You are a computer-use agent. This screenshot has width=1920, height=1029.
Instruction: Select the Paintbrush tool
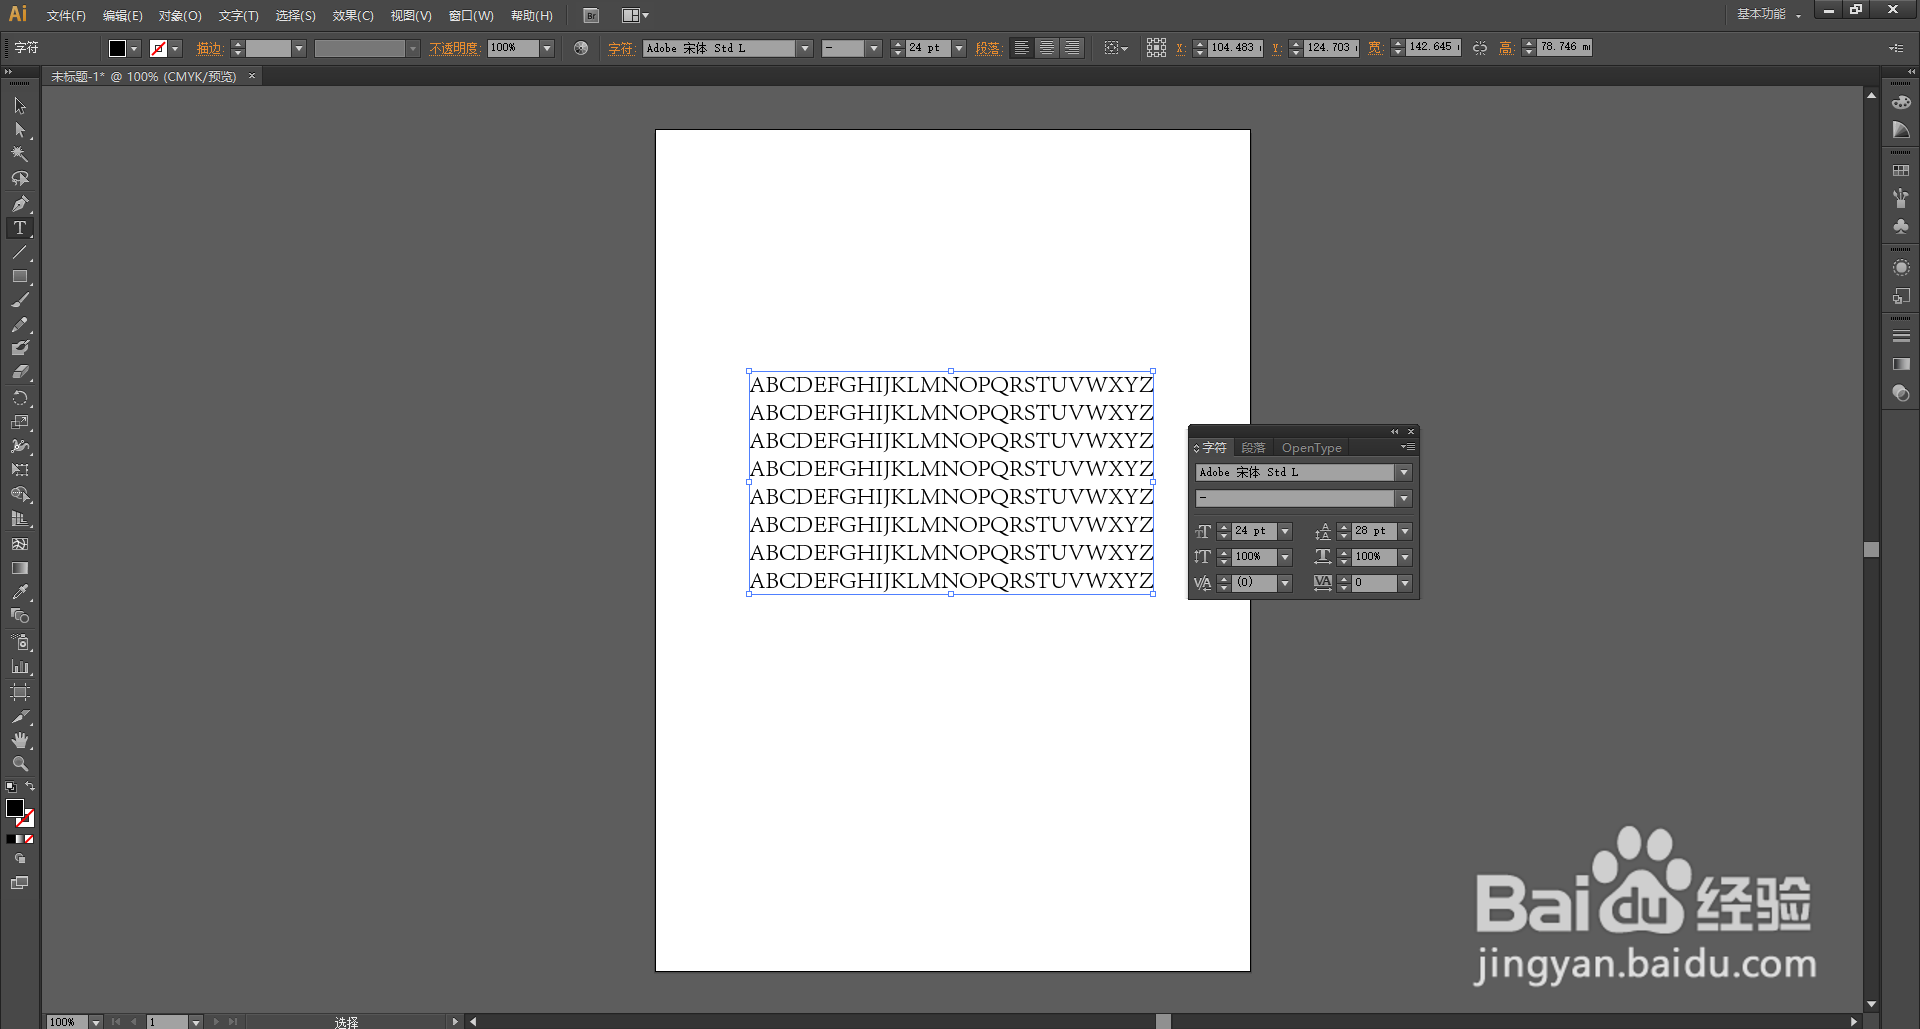pos(20,300)
